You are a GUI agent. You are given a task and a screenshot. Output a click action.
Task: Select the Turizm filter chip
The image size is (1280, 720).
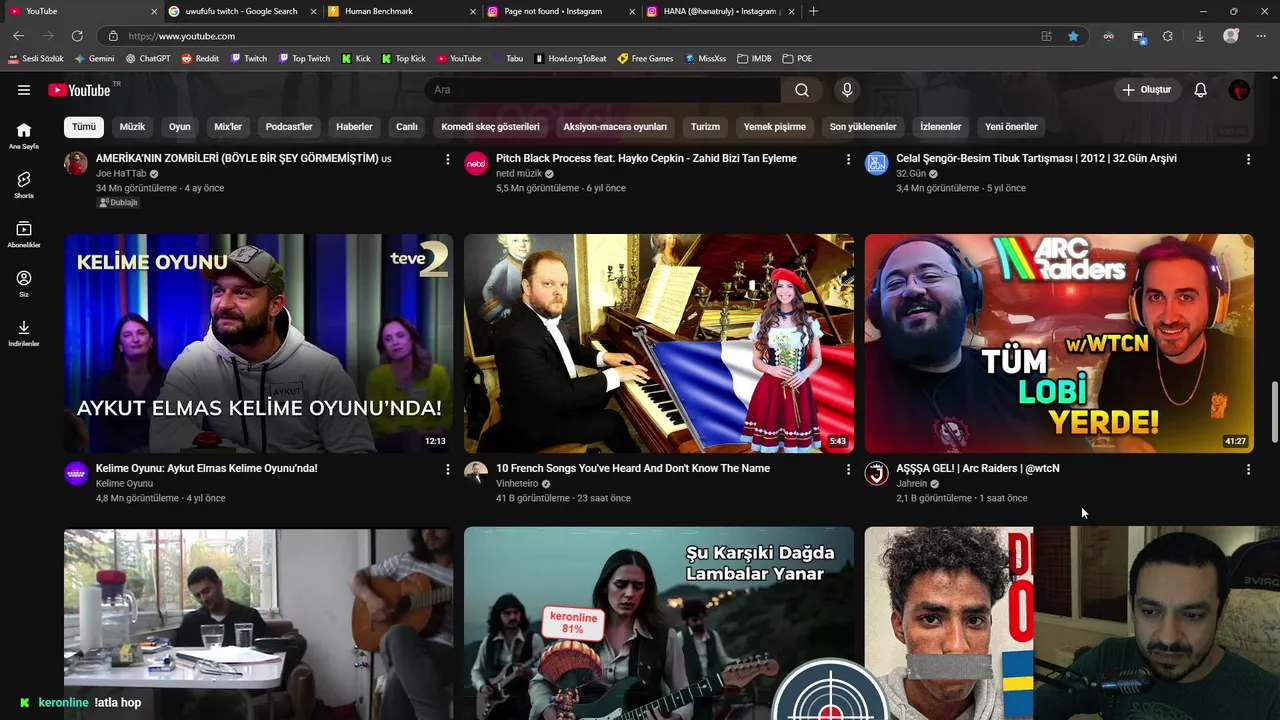[x=705, y=127]
